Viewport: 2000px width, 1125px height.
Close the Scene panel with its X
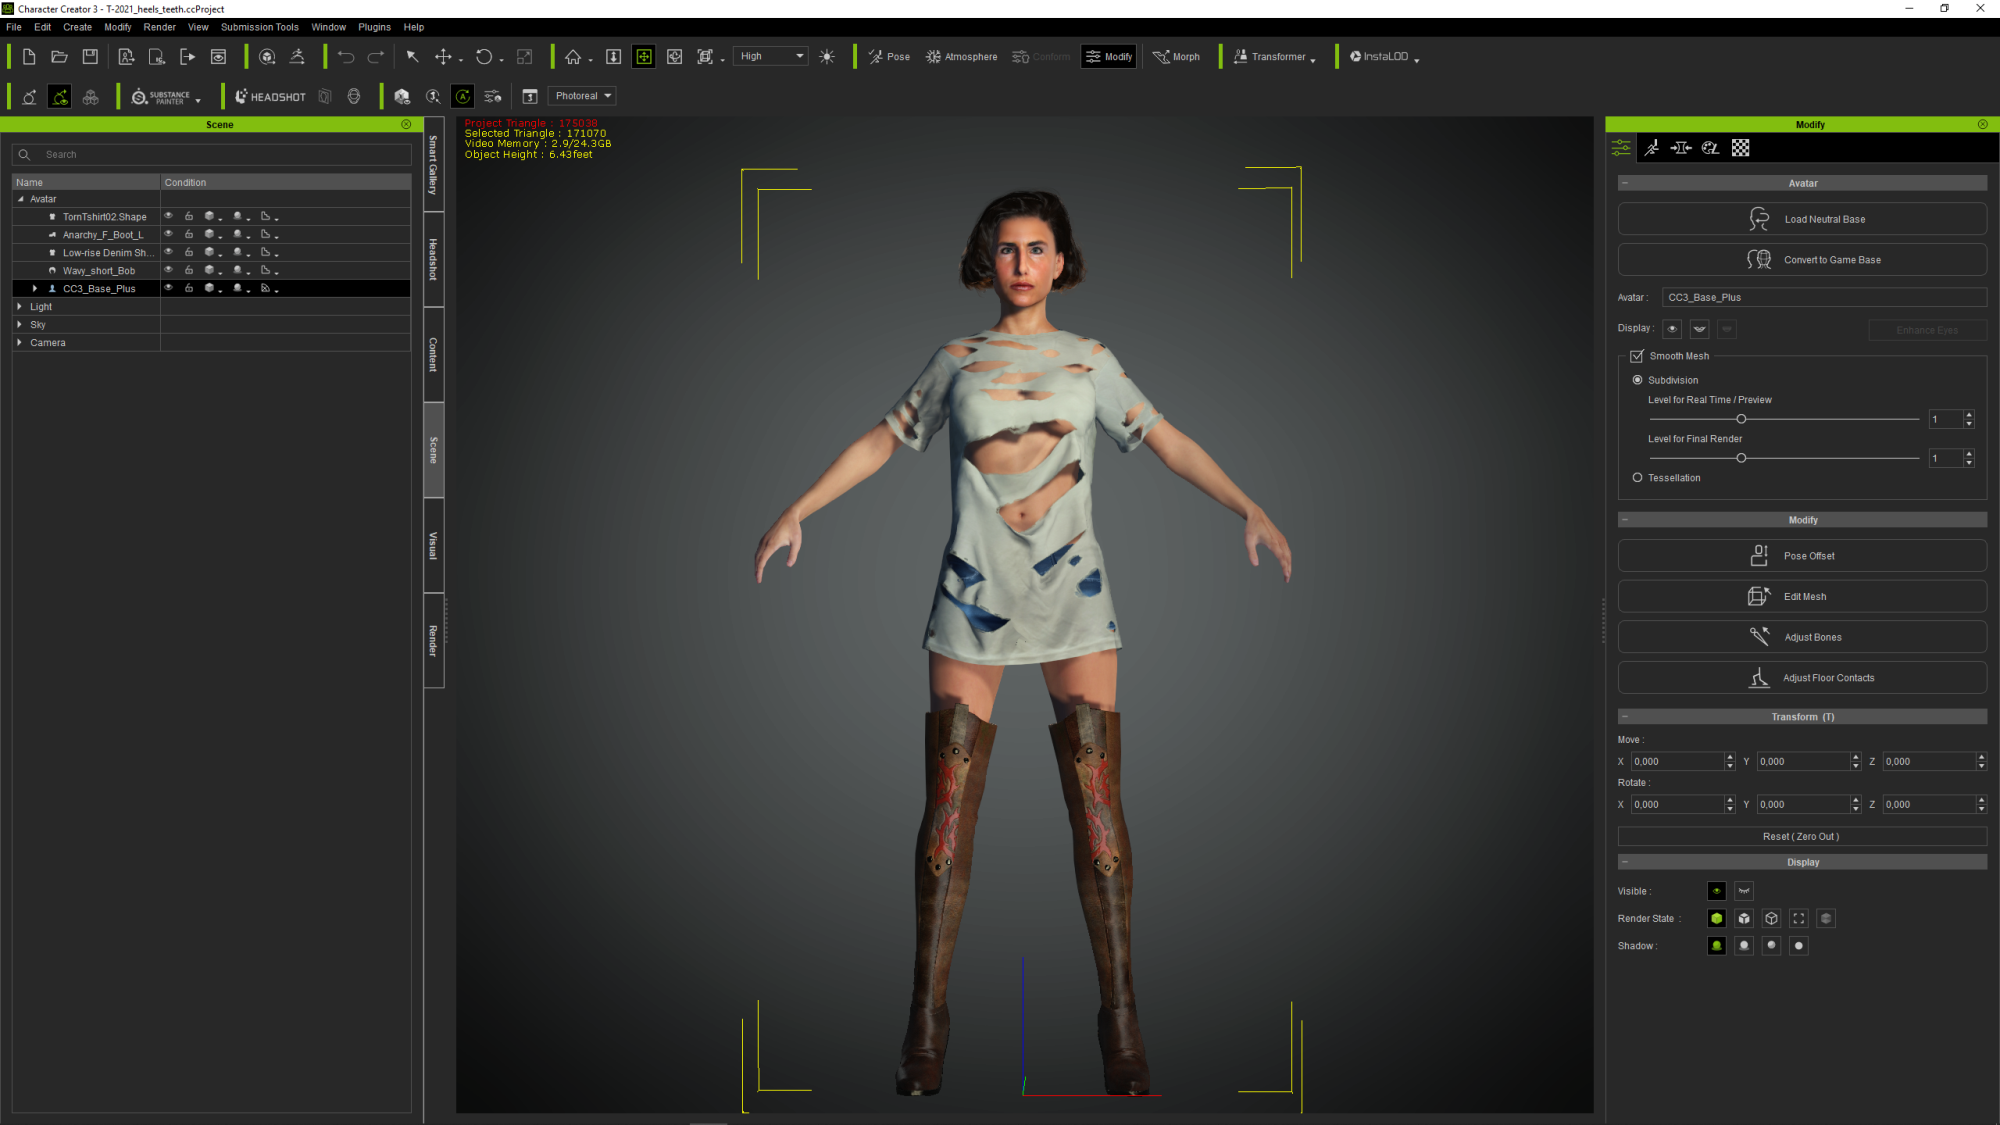pos(406,125)
